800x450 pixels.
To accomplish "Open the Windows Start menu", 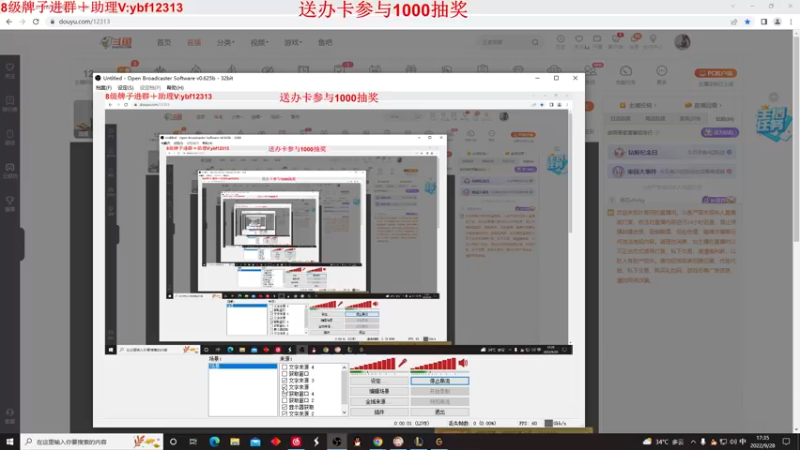I will [x=10, y=441].
